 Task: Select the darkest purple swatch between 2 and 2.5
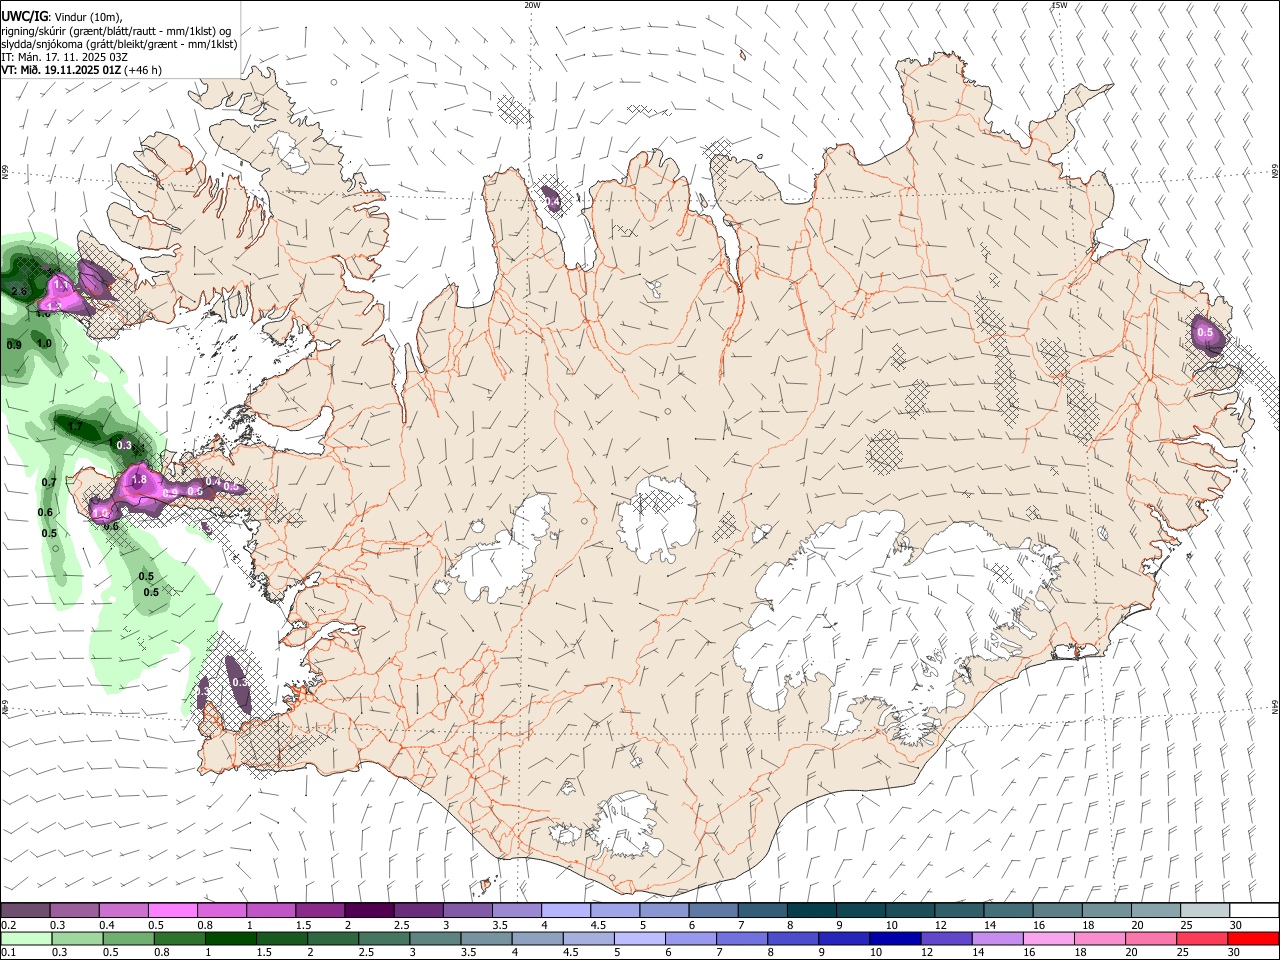(368, 911)
